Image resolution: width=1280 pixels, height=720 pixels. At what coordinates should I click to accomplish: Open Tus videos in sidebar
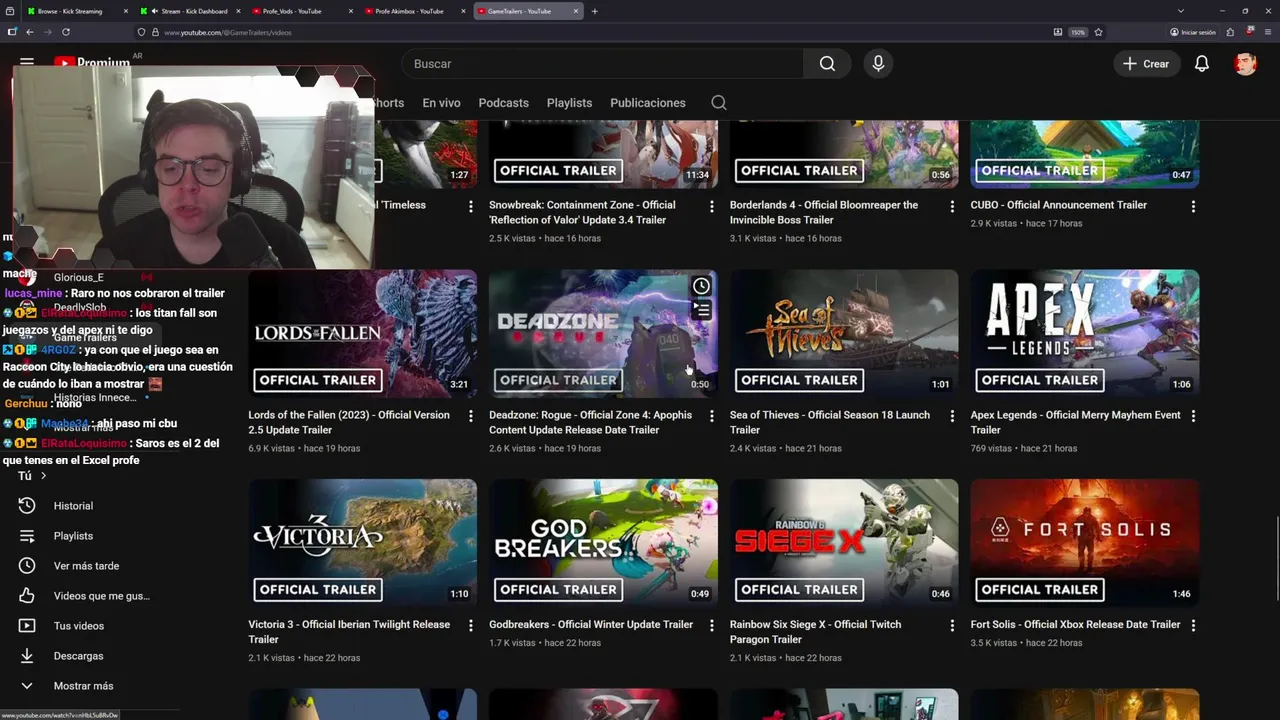[x=78, y=626]
